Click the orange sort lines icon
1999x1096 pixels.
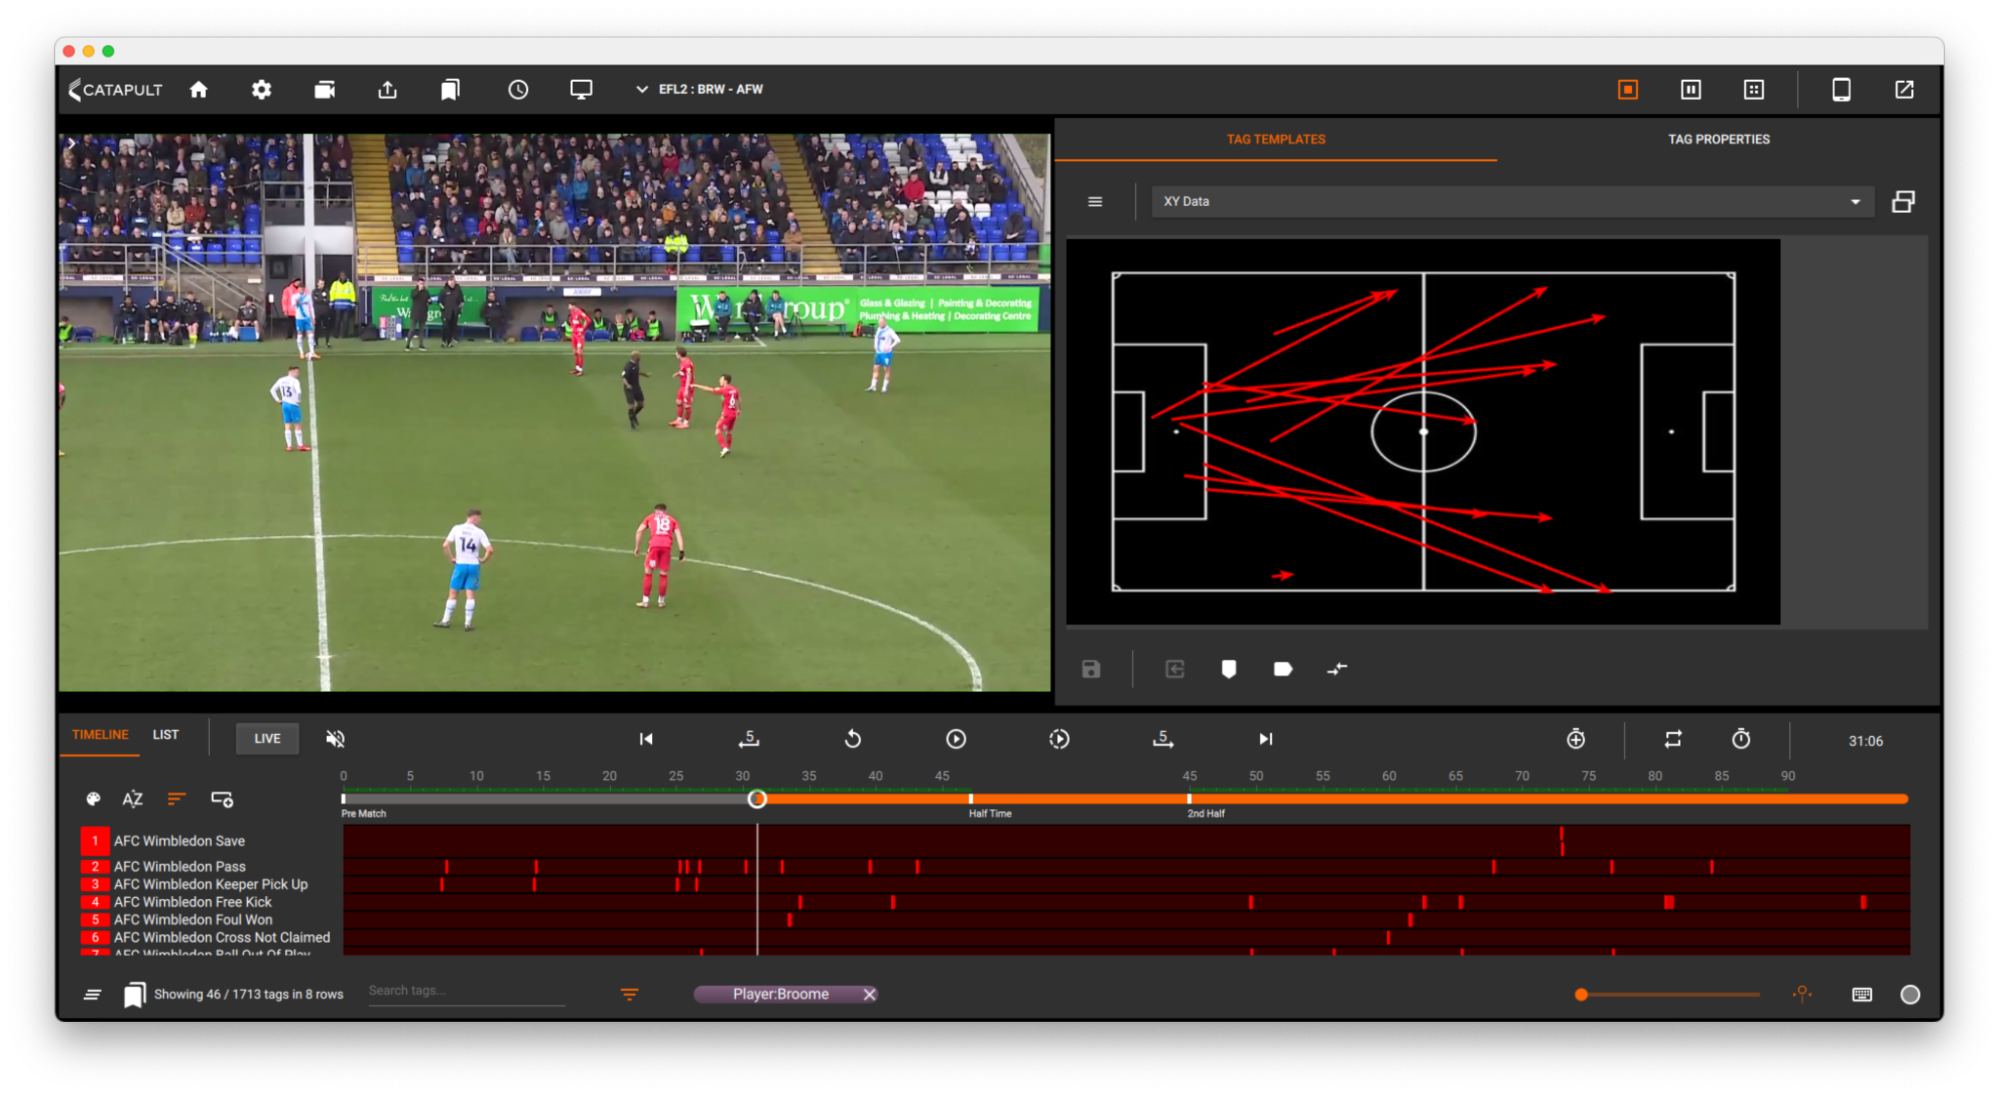pyautogui.click(x=176, y=799)
